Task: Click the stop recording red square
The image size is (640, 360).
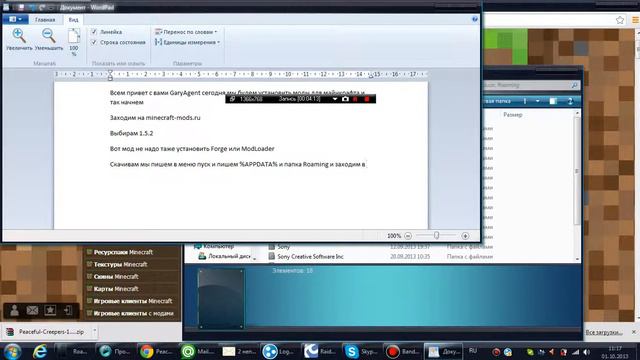Action: click(367, 99)
